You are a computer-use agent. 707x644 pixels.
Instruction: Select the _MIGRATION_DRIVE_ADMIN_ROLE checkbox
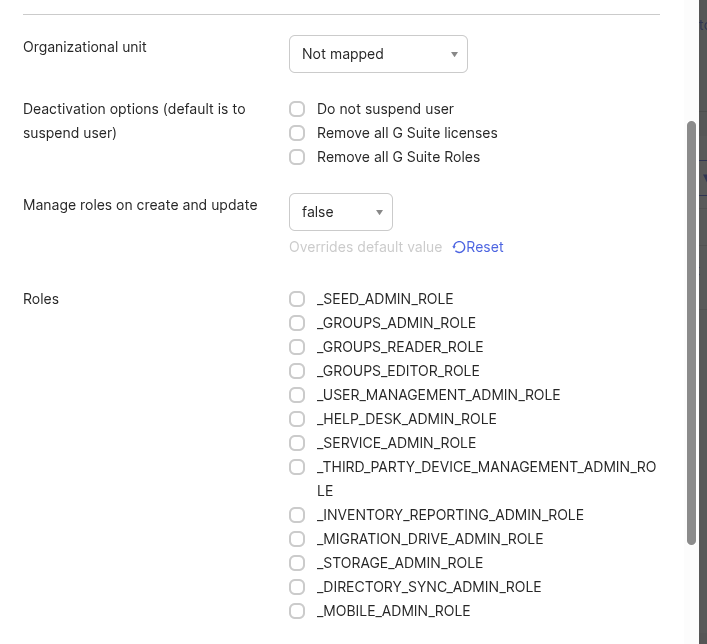point(297,539)
